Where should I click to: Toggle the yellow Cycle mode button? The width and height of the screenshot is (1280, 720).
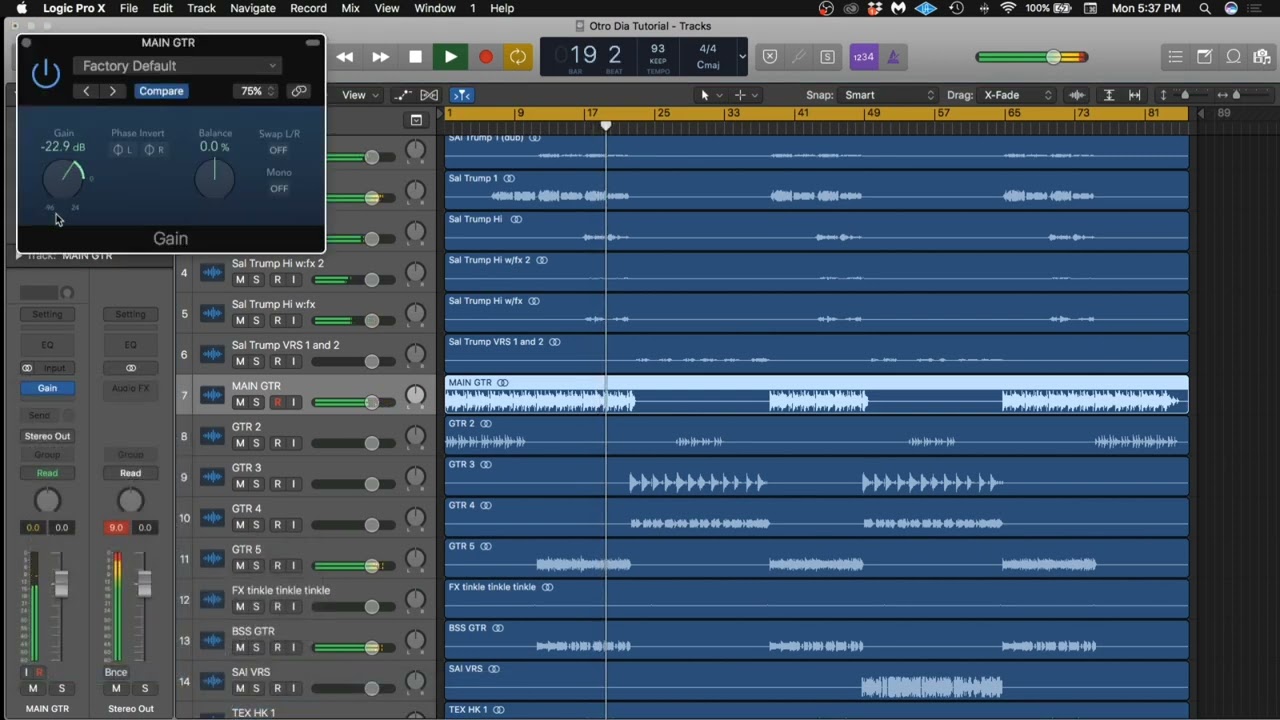click(518, 57)
